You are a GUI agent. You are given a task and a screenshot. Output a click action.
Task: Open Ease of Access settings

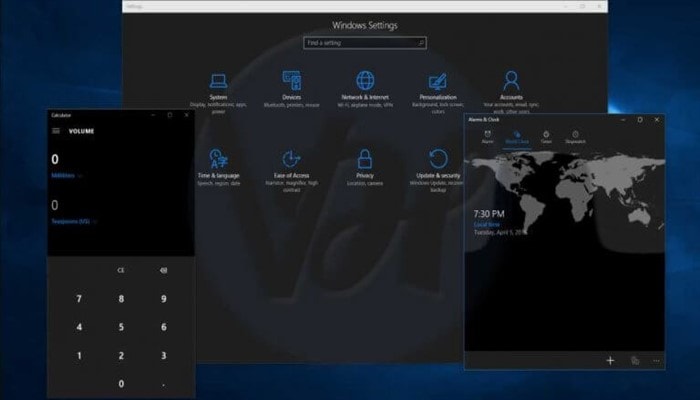(292, 171)
